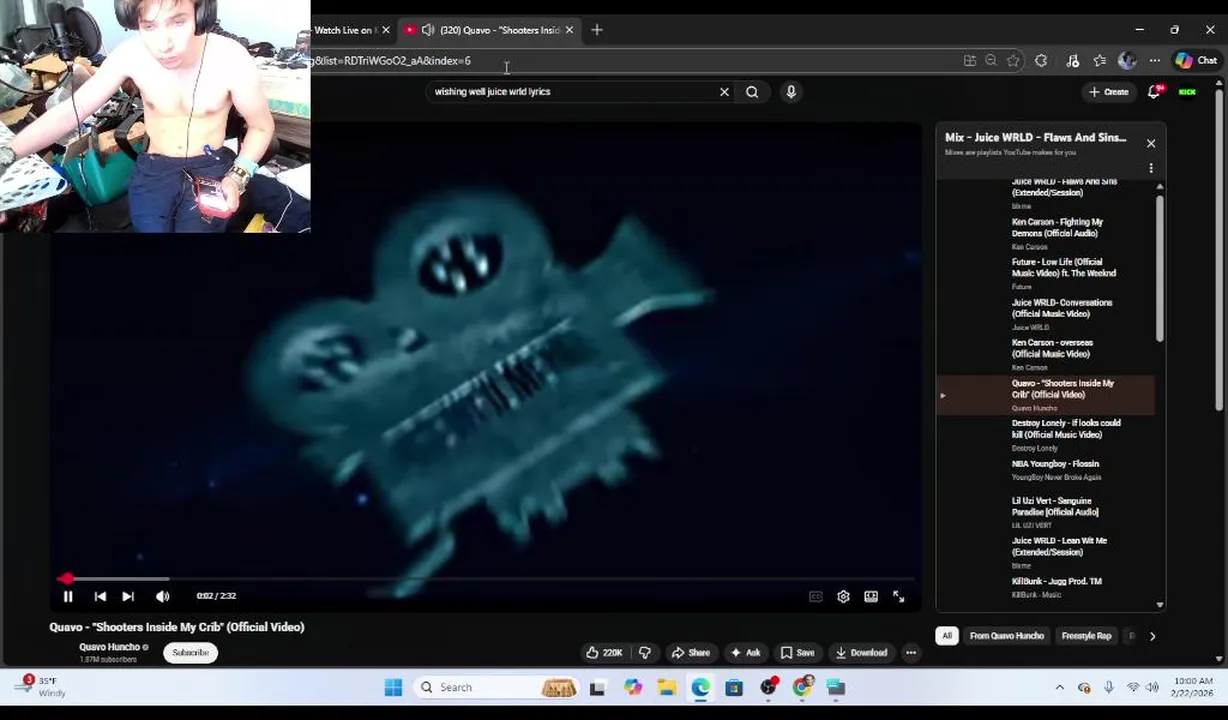Play Future - Low Life ft. The Weeknd
This screenshot has height=720, width=1228.
click(x=1047, y=273)
